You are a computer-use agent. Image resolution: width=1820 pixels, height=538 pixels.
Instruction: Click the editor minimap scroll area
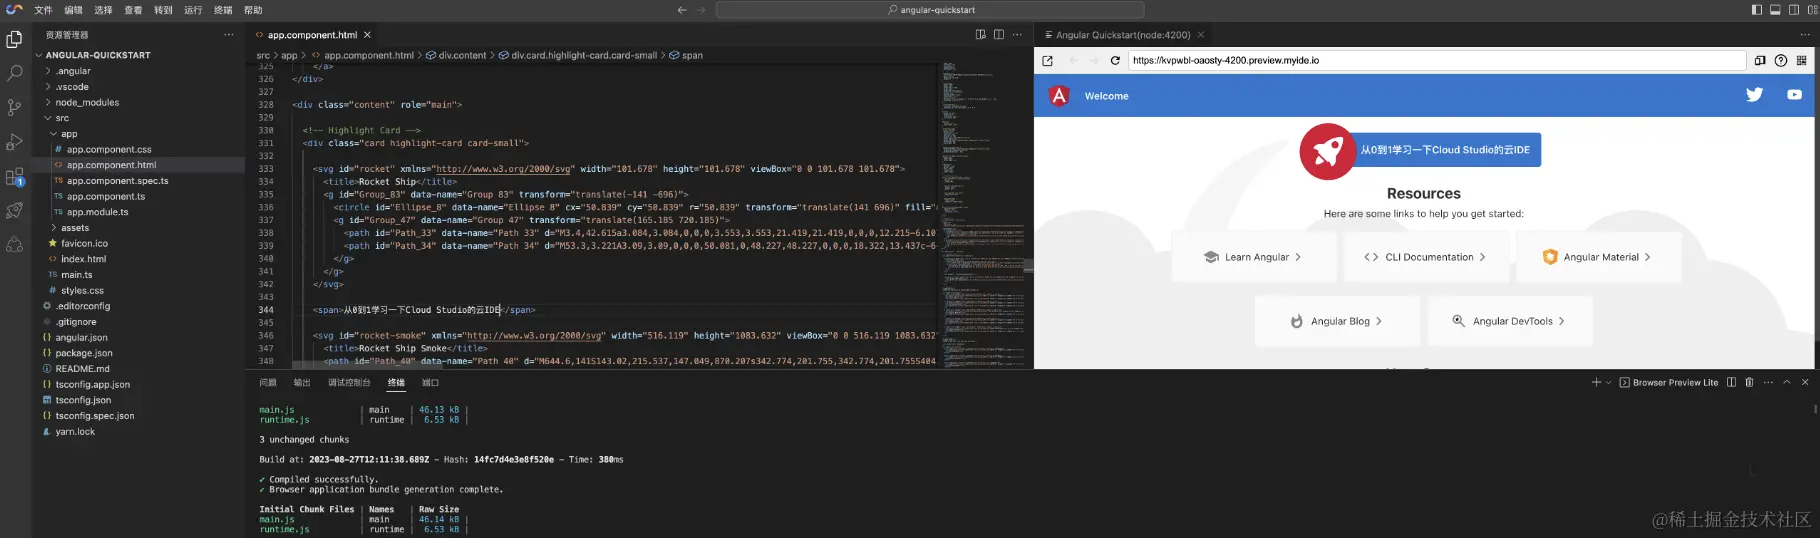(983, 215)
